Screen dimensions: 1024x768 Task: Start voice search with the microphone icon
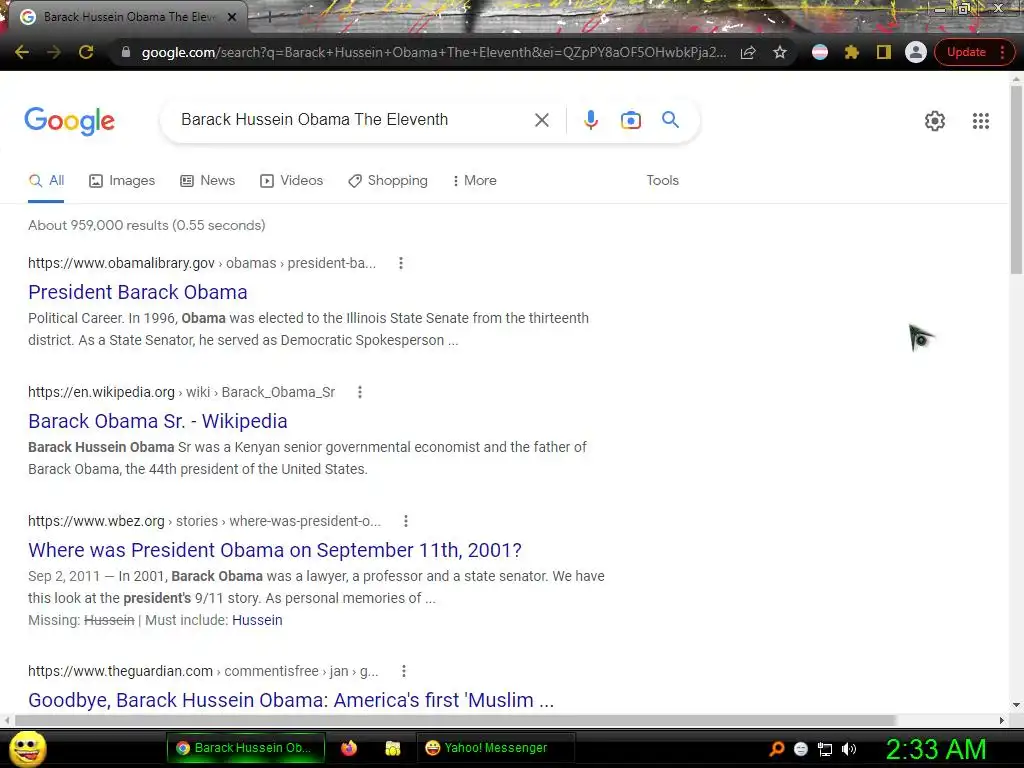(591, 120)
